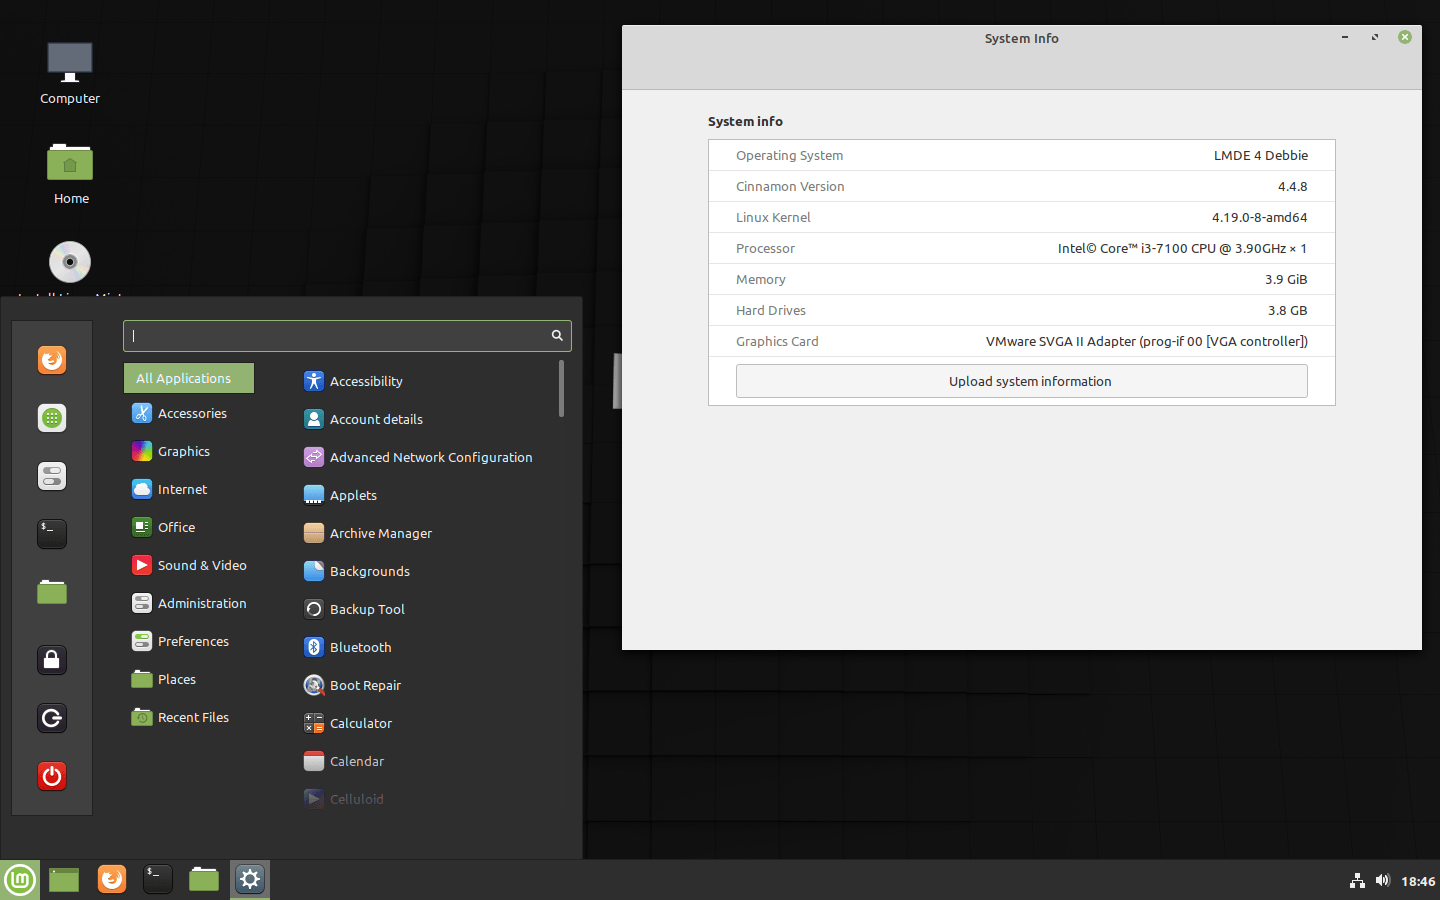1440x900 pixels.
Task: Open Software Manager in the favorites sidebar
Action: pos(52,418)
